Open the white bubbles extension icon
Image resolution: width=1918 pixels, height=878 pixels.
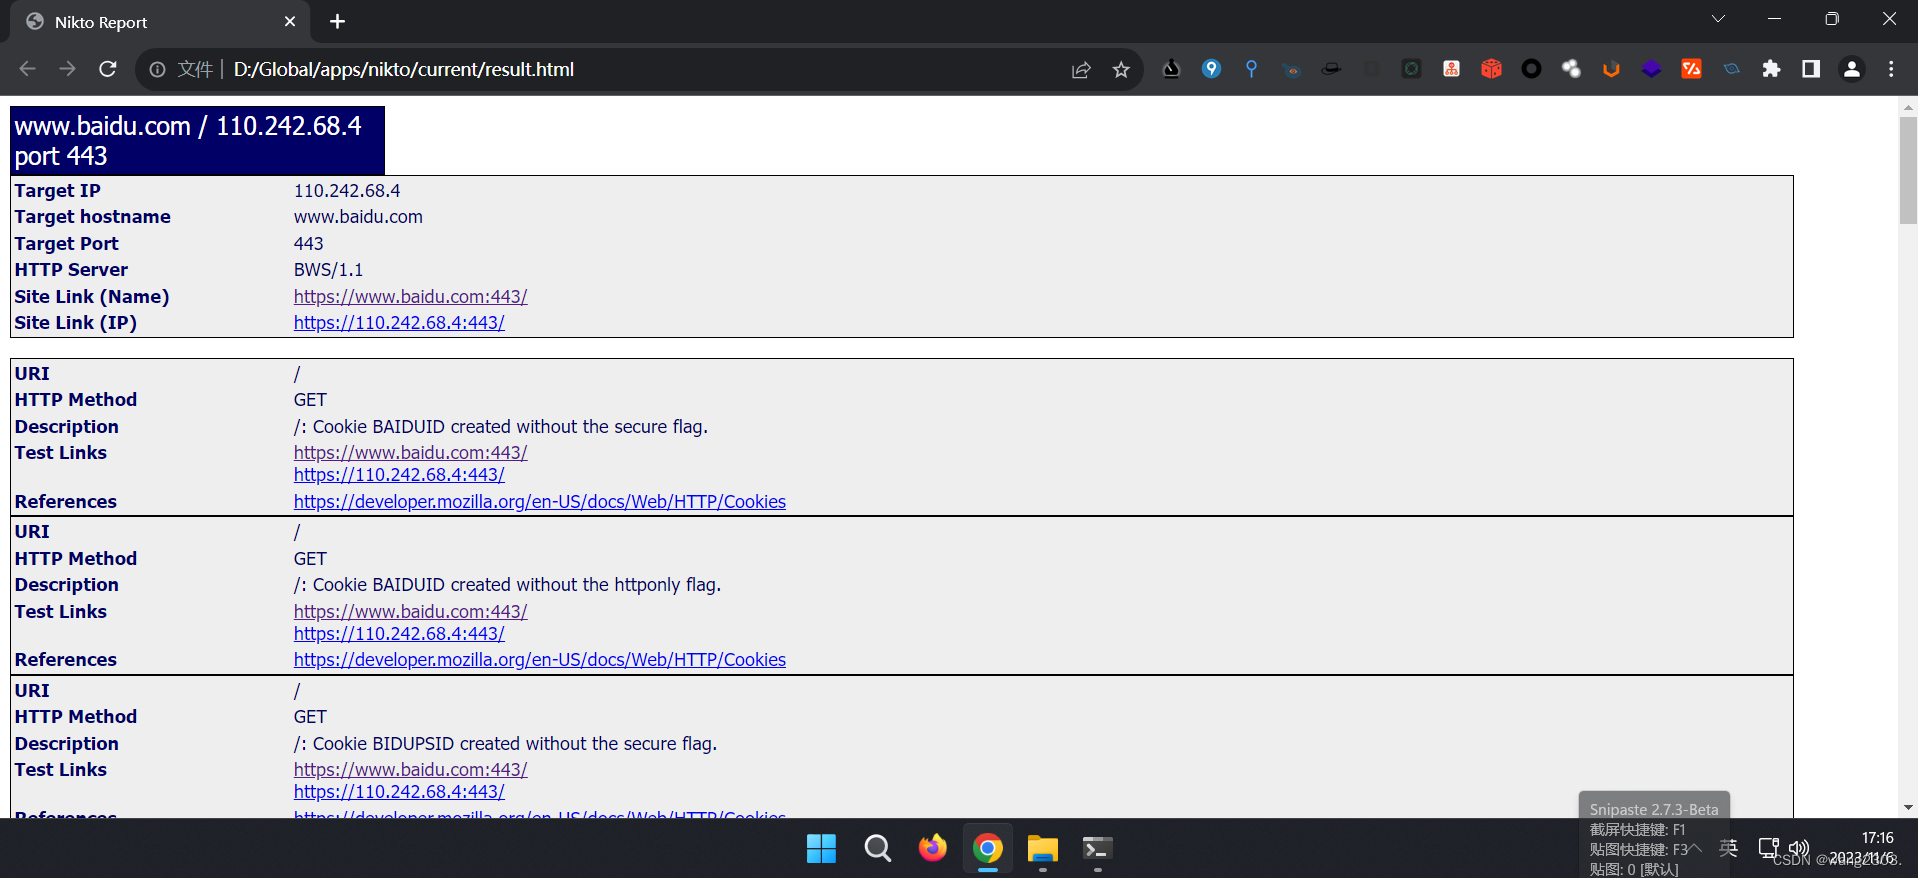pos(1572,69)
